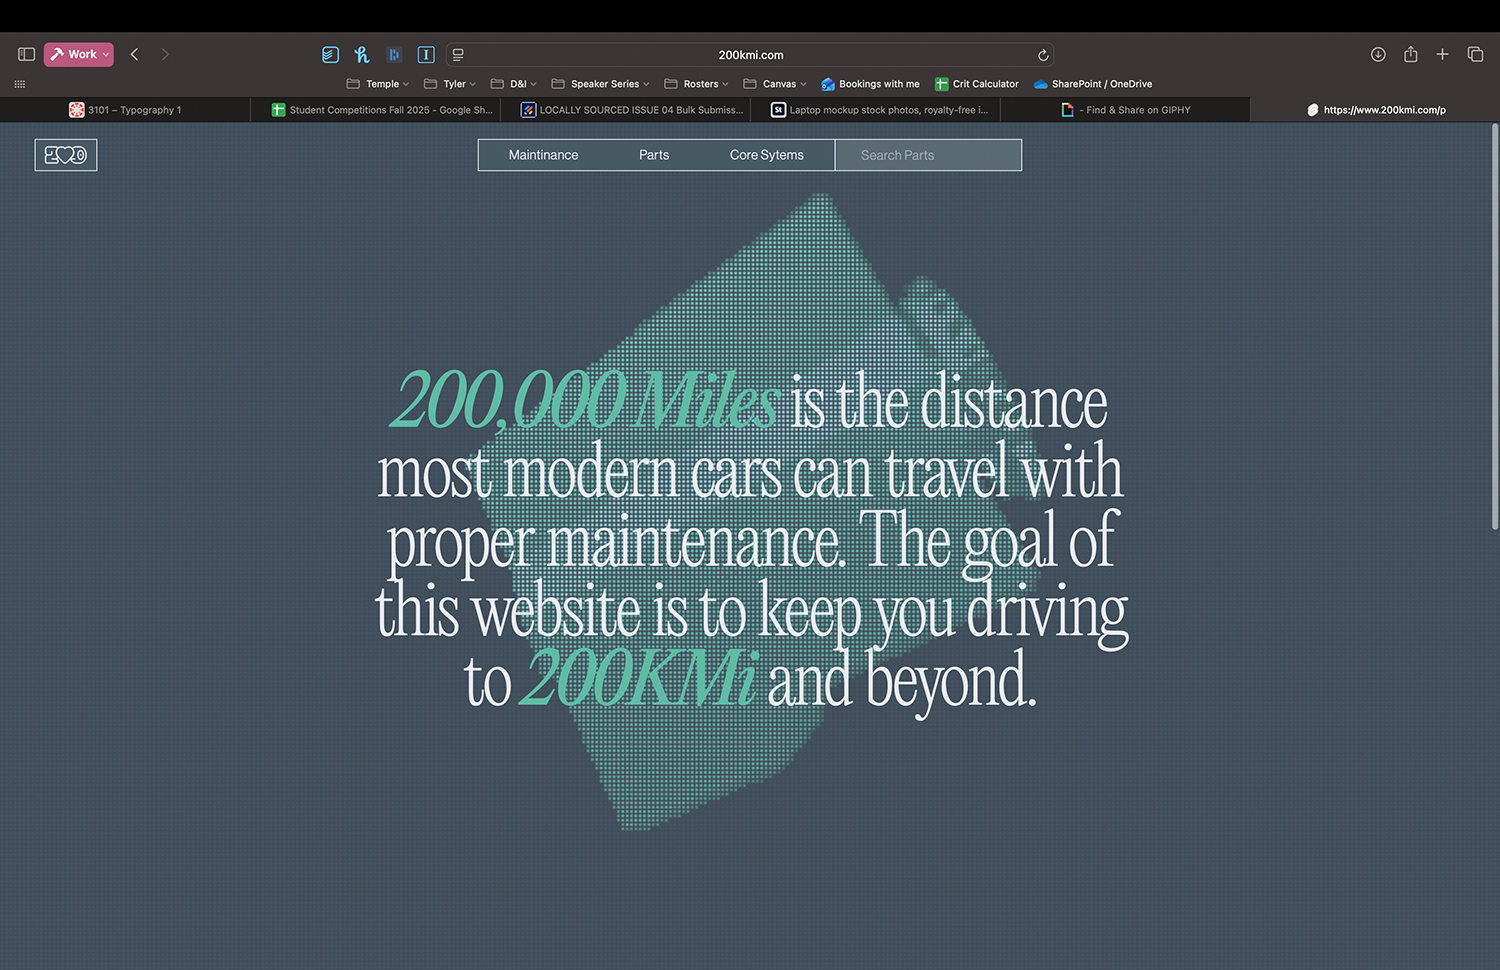
Task: Reload the 200kmi.com page
Action: click(1042, 55)
